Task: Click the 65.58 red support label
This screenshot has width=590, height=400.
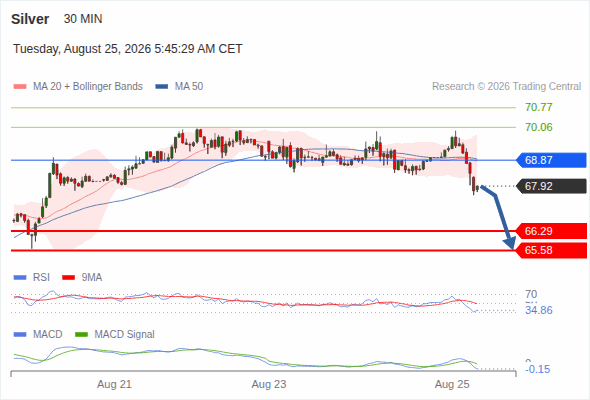Action: [551, 250]
